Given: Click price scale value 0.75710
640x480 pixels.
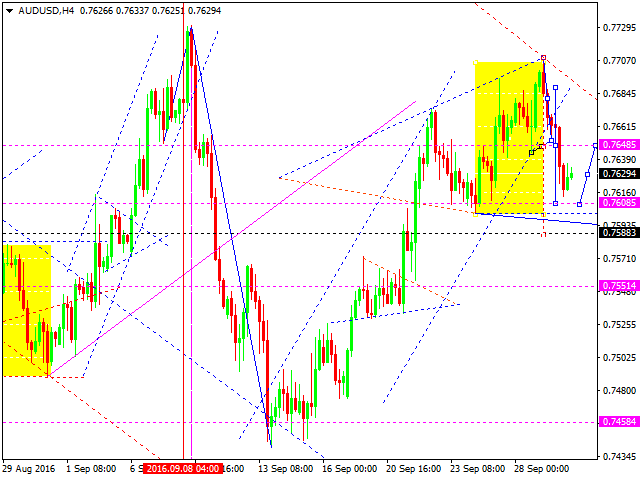Looking at the screenshot, I should [x=619, y=259].
